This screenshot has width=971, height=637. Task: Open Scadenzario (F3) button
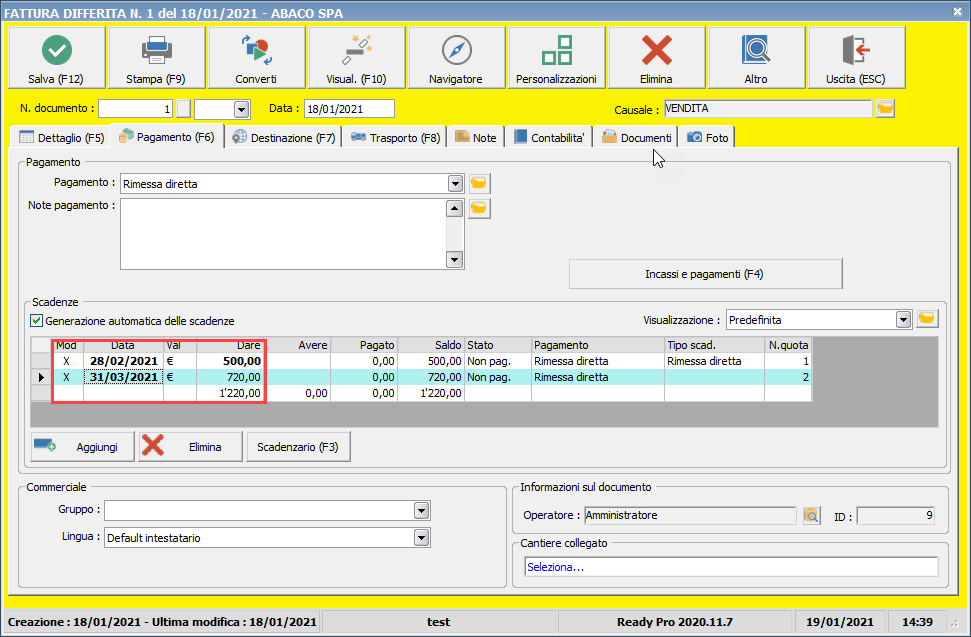coord(298,447)
